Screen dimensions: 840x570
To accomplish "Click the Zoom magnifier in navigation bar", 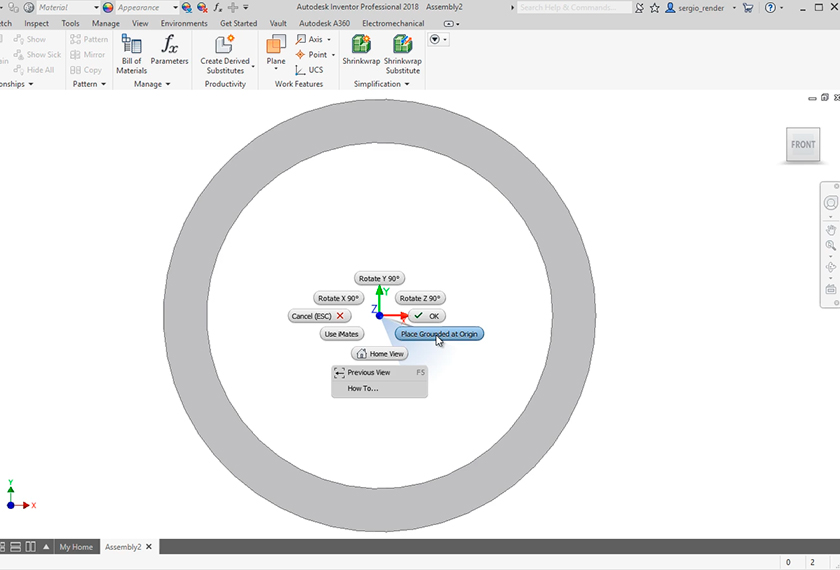I will tap(830, 246).
